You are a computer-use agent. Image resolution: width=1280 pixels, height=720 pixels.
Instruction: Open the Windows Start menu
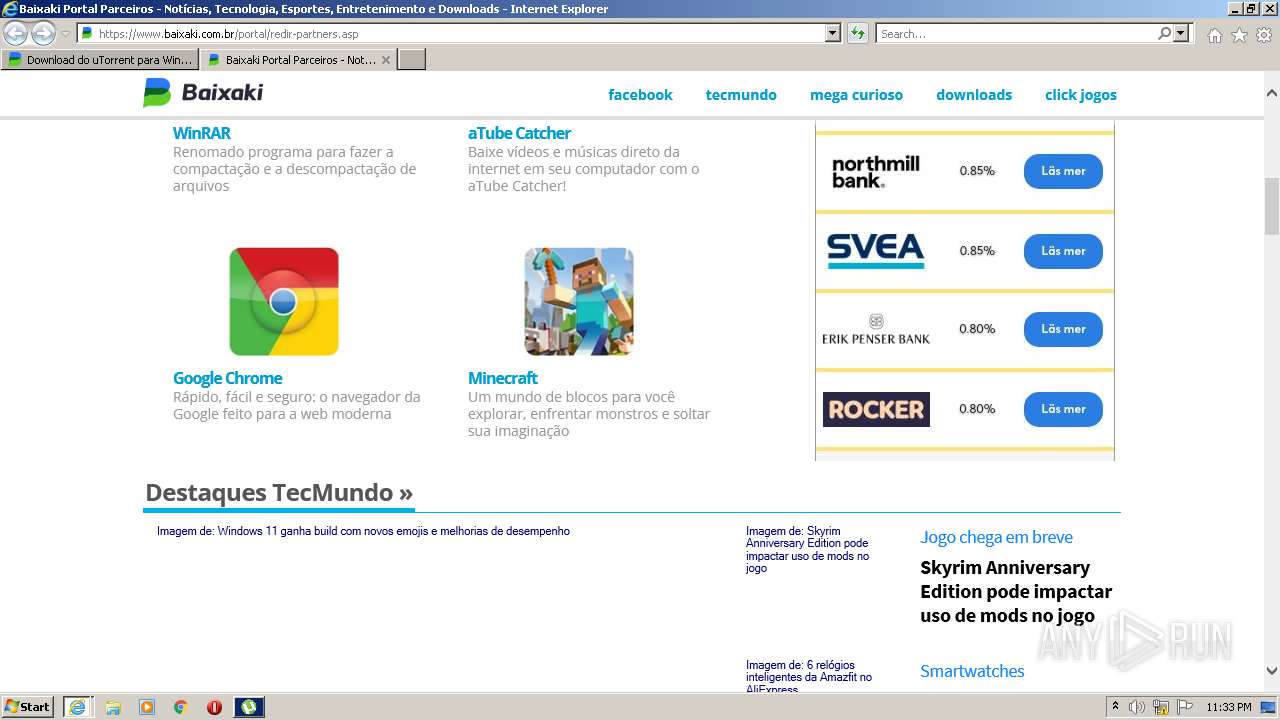coord(28,707)
